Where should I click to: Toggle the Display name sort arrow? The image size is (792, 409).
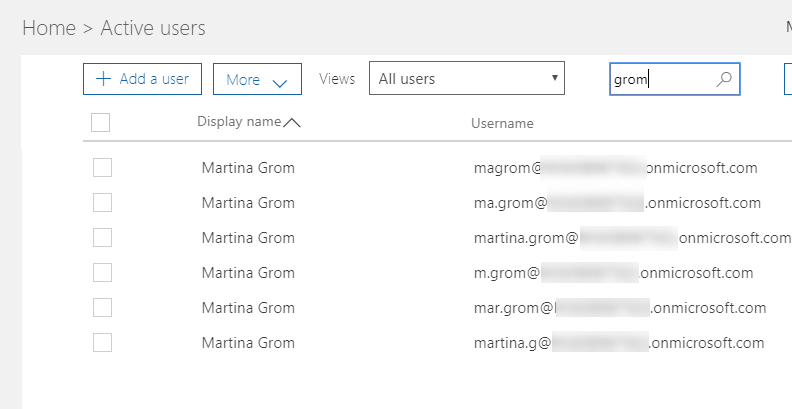(x=291, y=123)
